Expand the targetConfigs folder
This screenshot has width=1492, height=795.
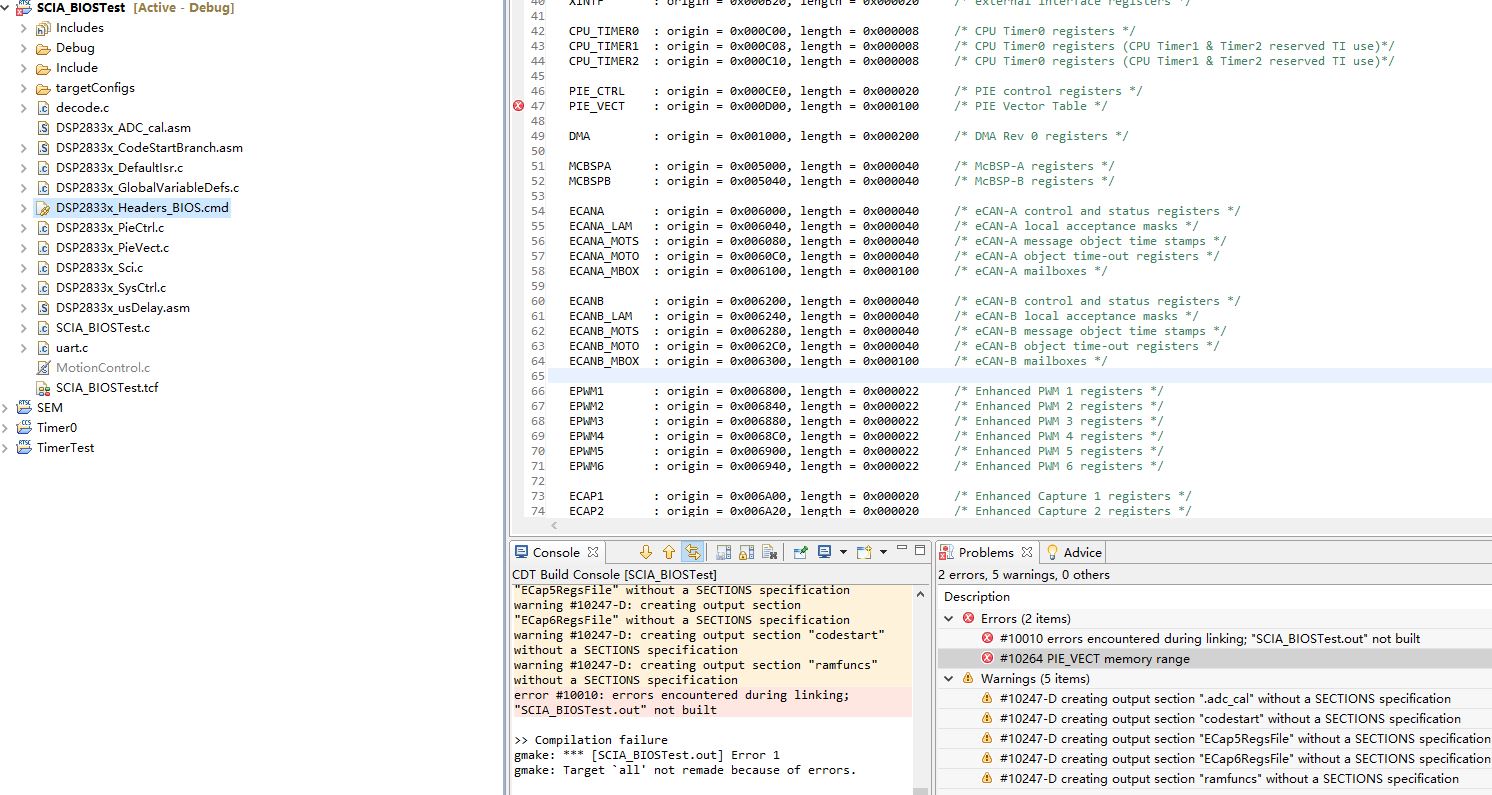[24, 88]
